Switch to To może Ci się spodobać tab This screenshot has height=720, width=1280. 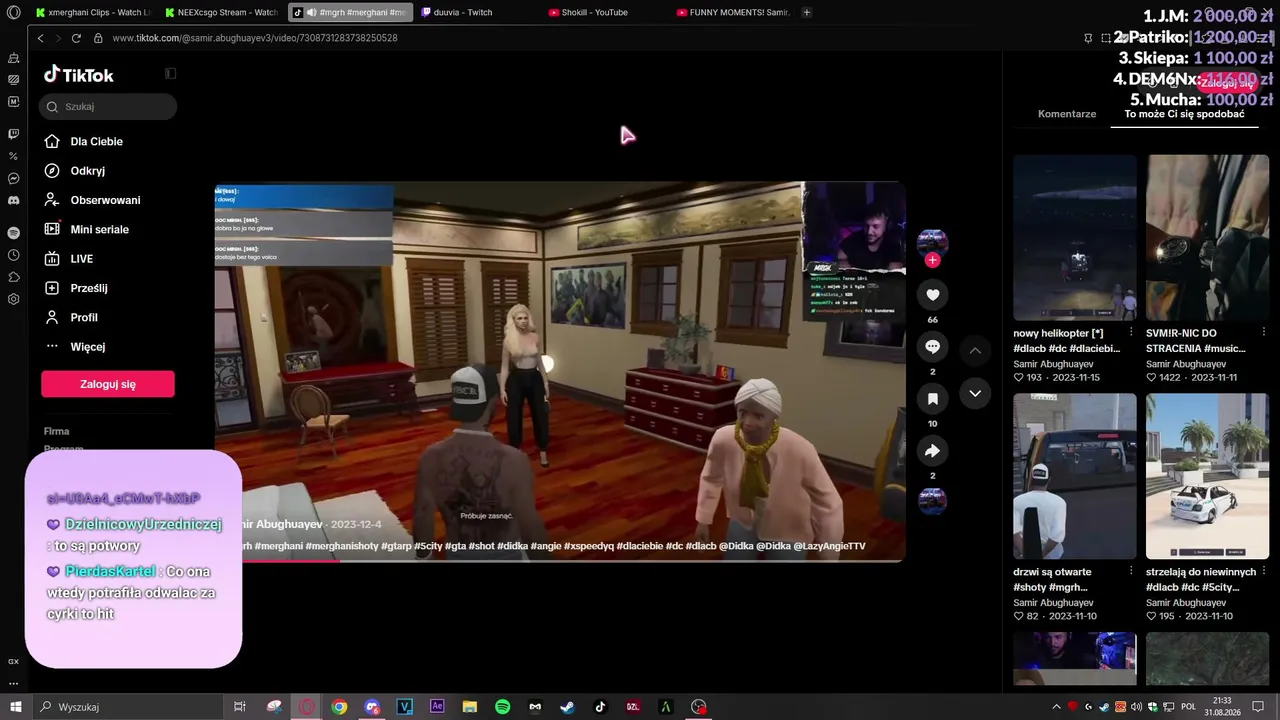tap(1184, 114)
